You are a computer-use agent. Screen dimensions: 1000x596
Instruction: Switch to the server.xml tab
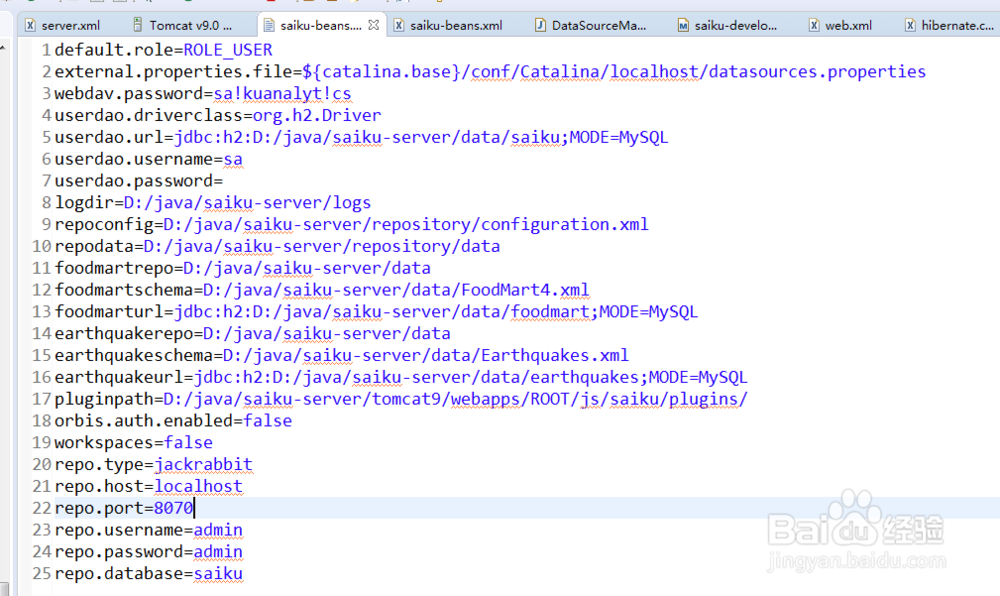coord(70,25)
